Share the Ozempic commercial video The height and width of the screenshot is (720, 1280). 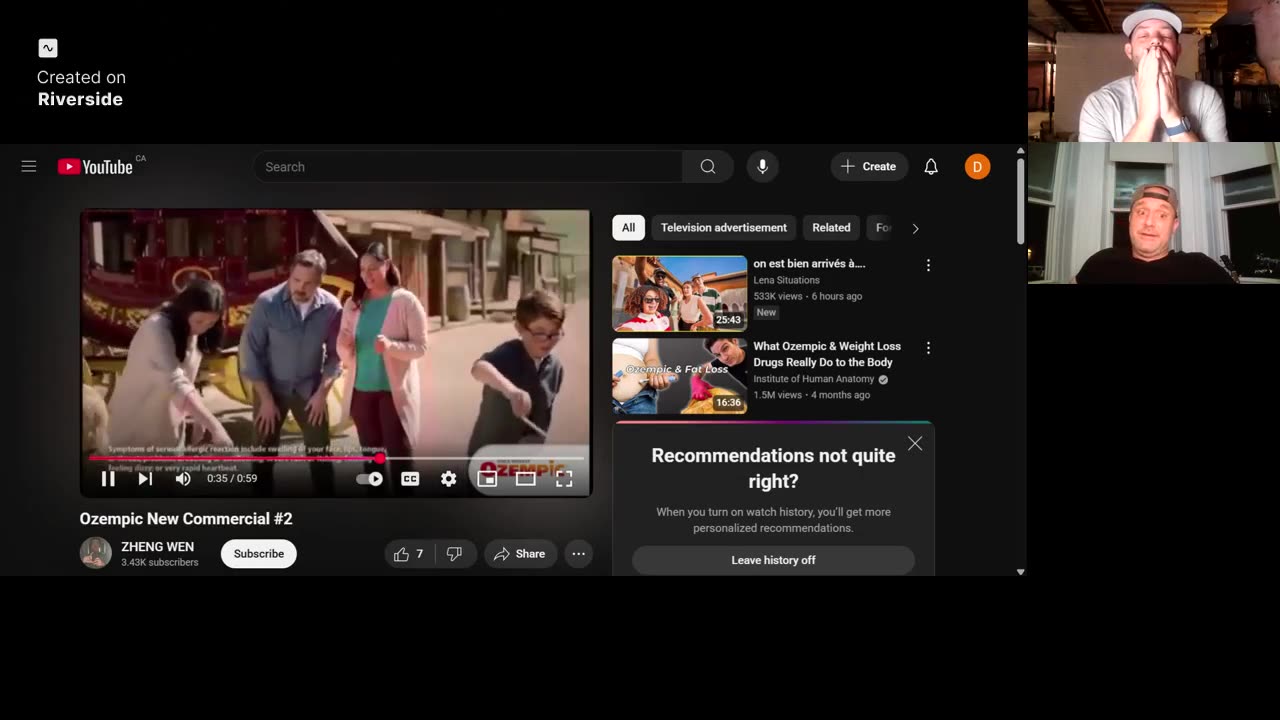[519, 554]
